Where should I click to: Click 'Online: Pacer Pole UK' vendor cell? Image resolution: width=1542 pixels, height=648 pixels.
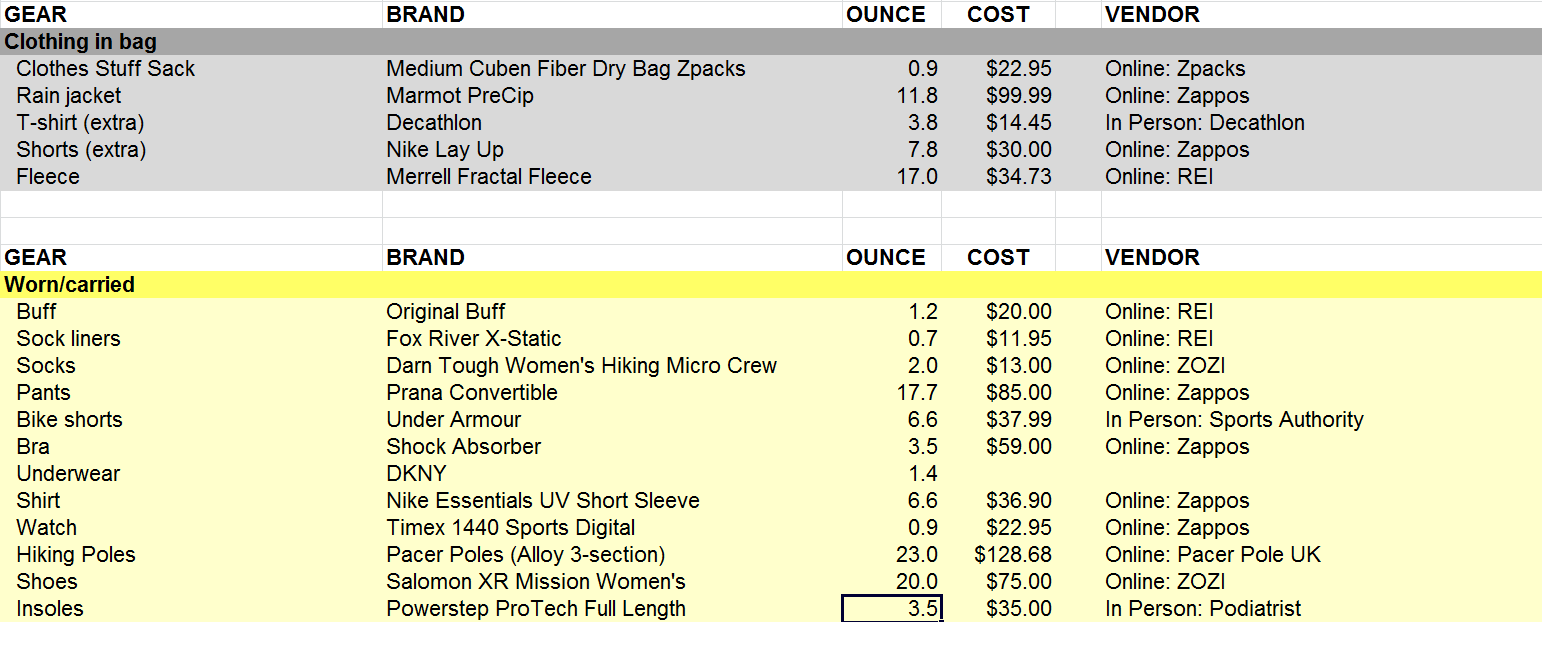coord(1212,554)
